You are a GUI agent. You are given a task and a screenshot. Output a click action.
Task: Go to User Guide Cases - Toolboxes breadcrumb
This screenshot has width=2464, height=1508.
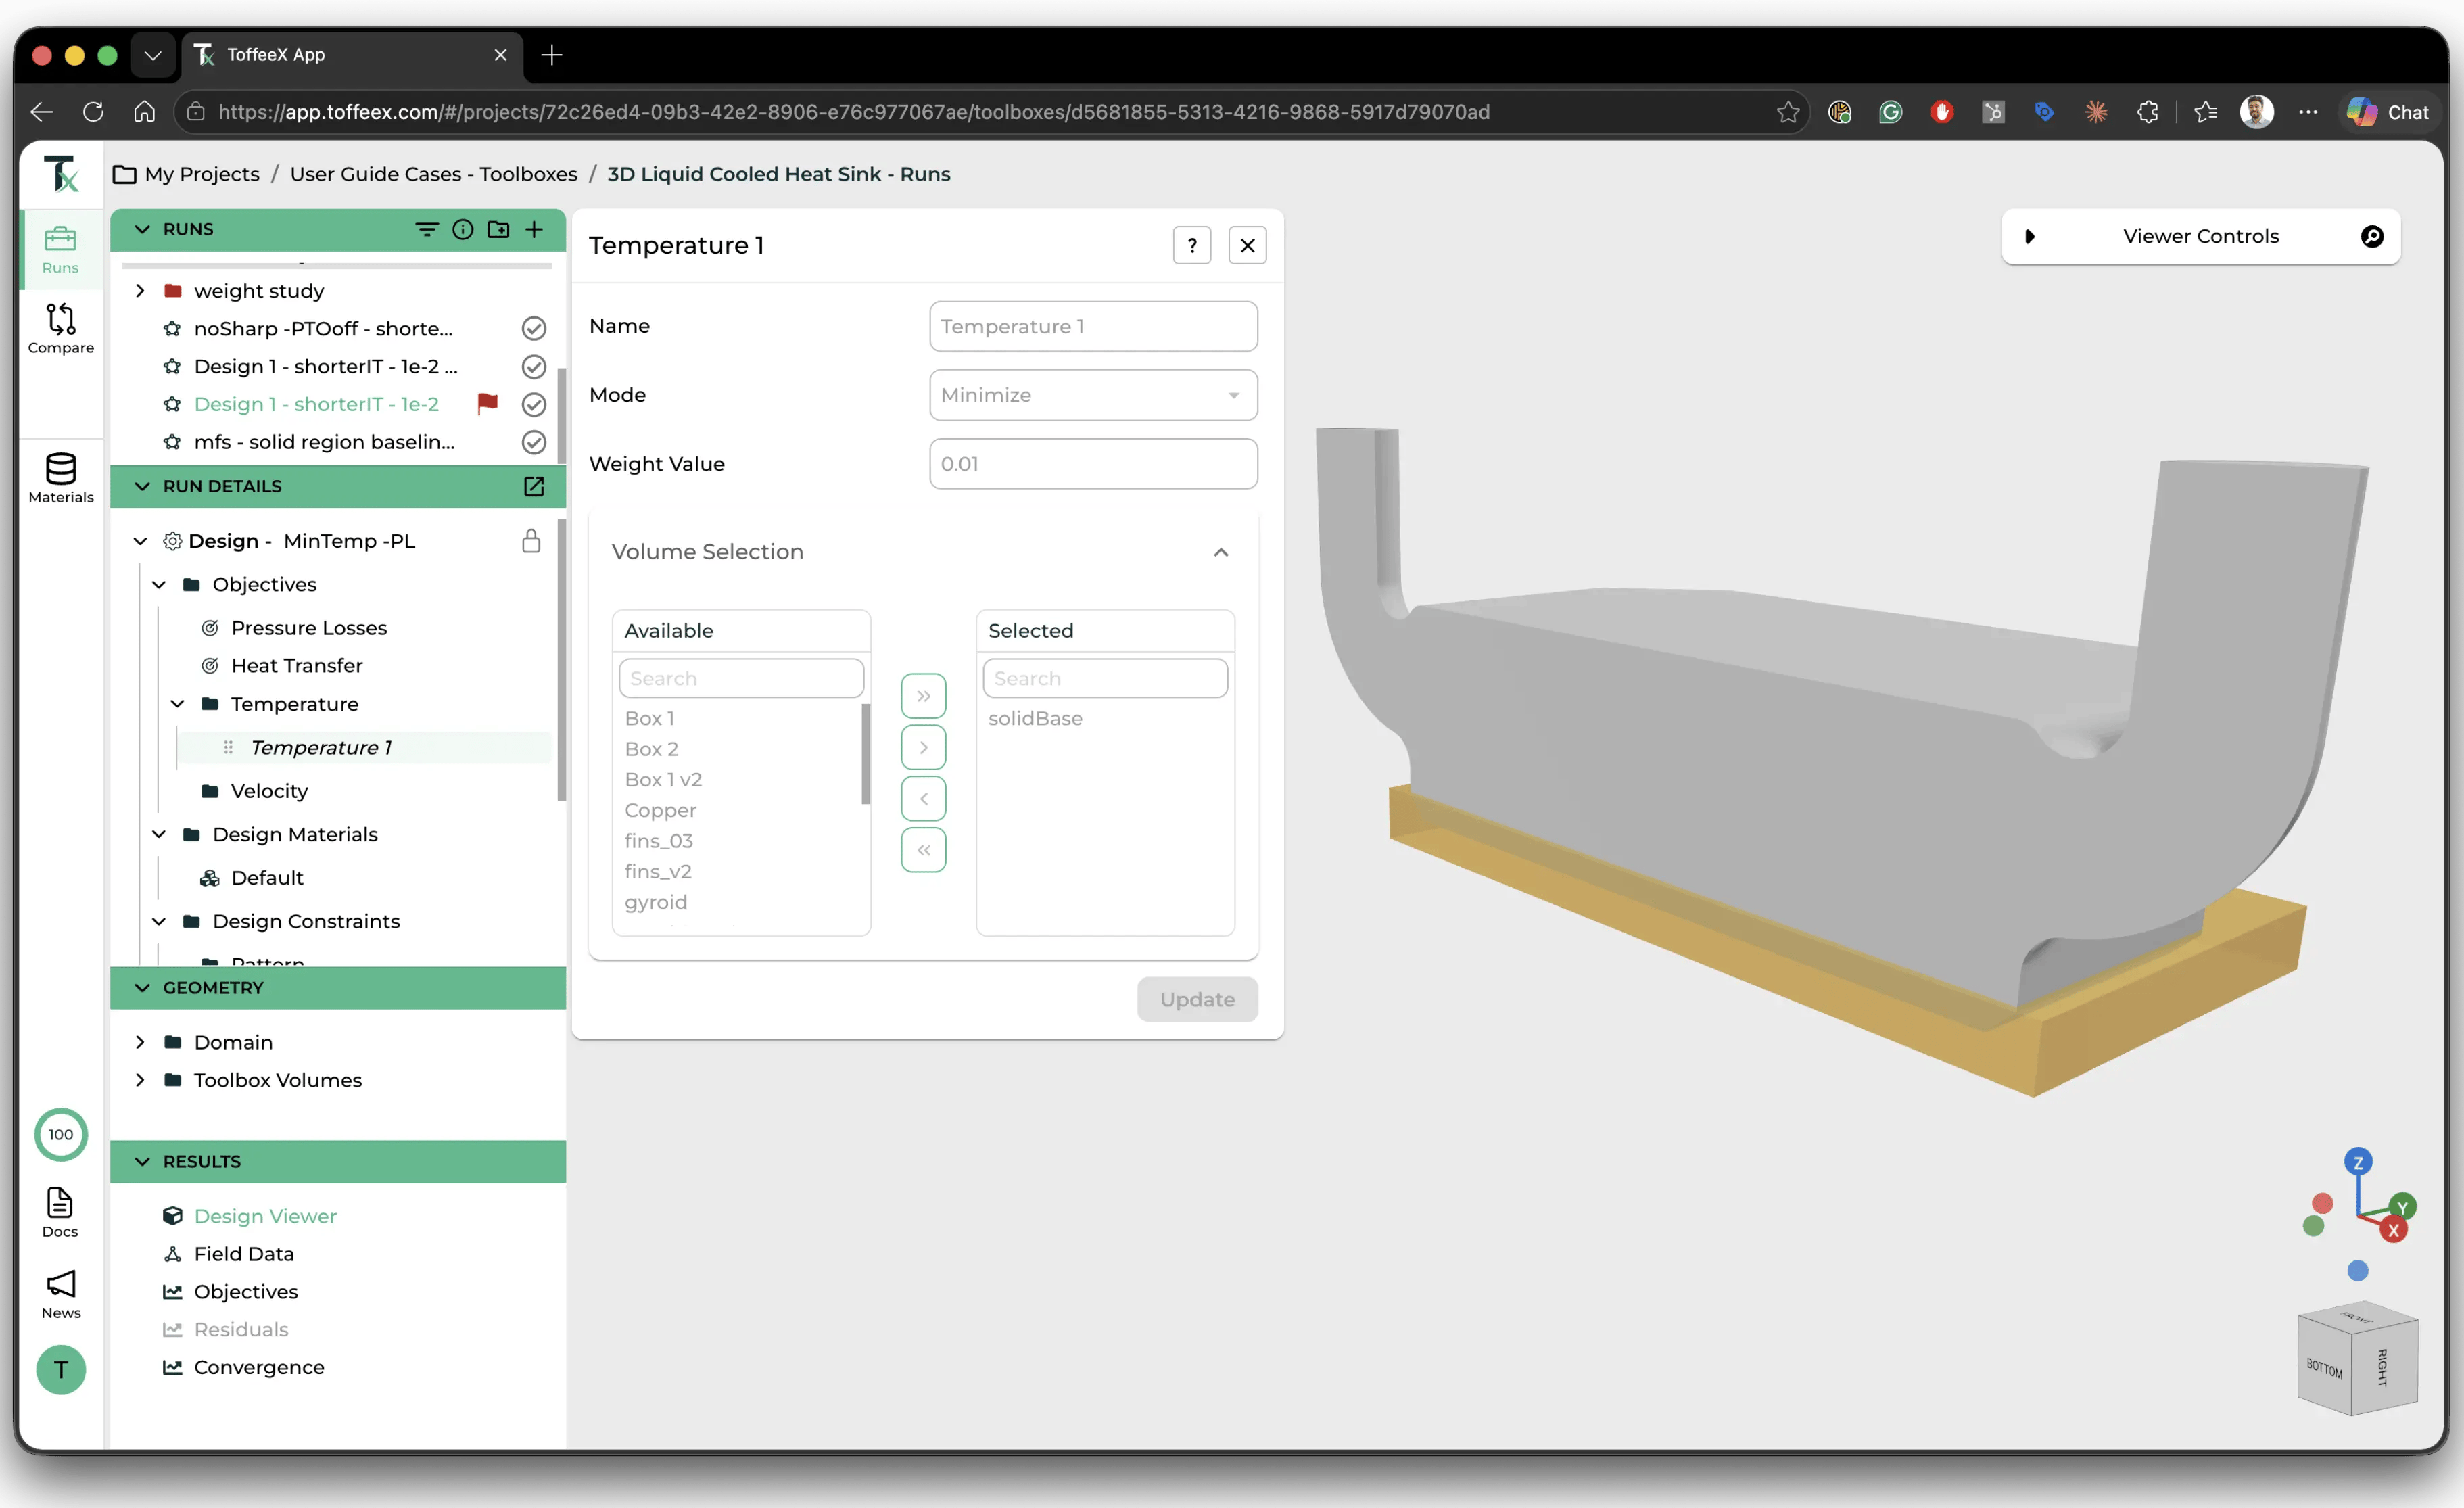click(433, 174)
